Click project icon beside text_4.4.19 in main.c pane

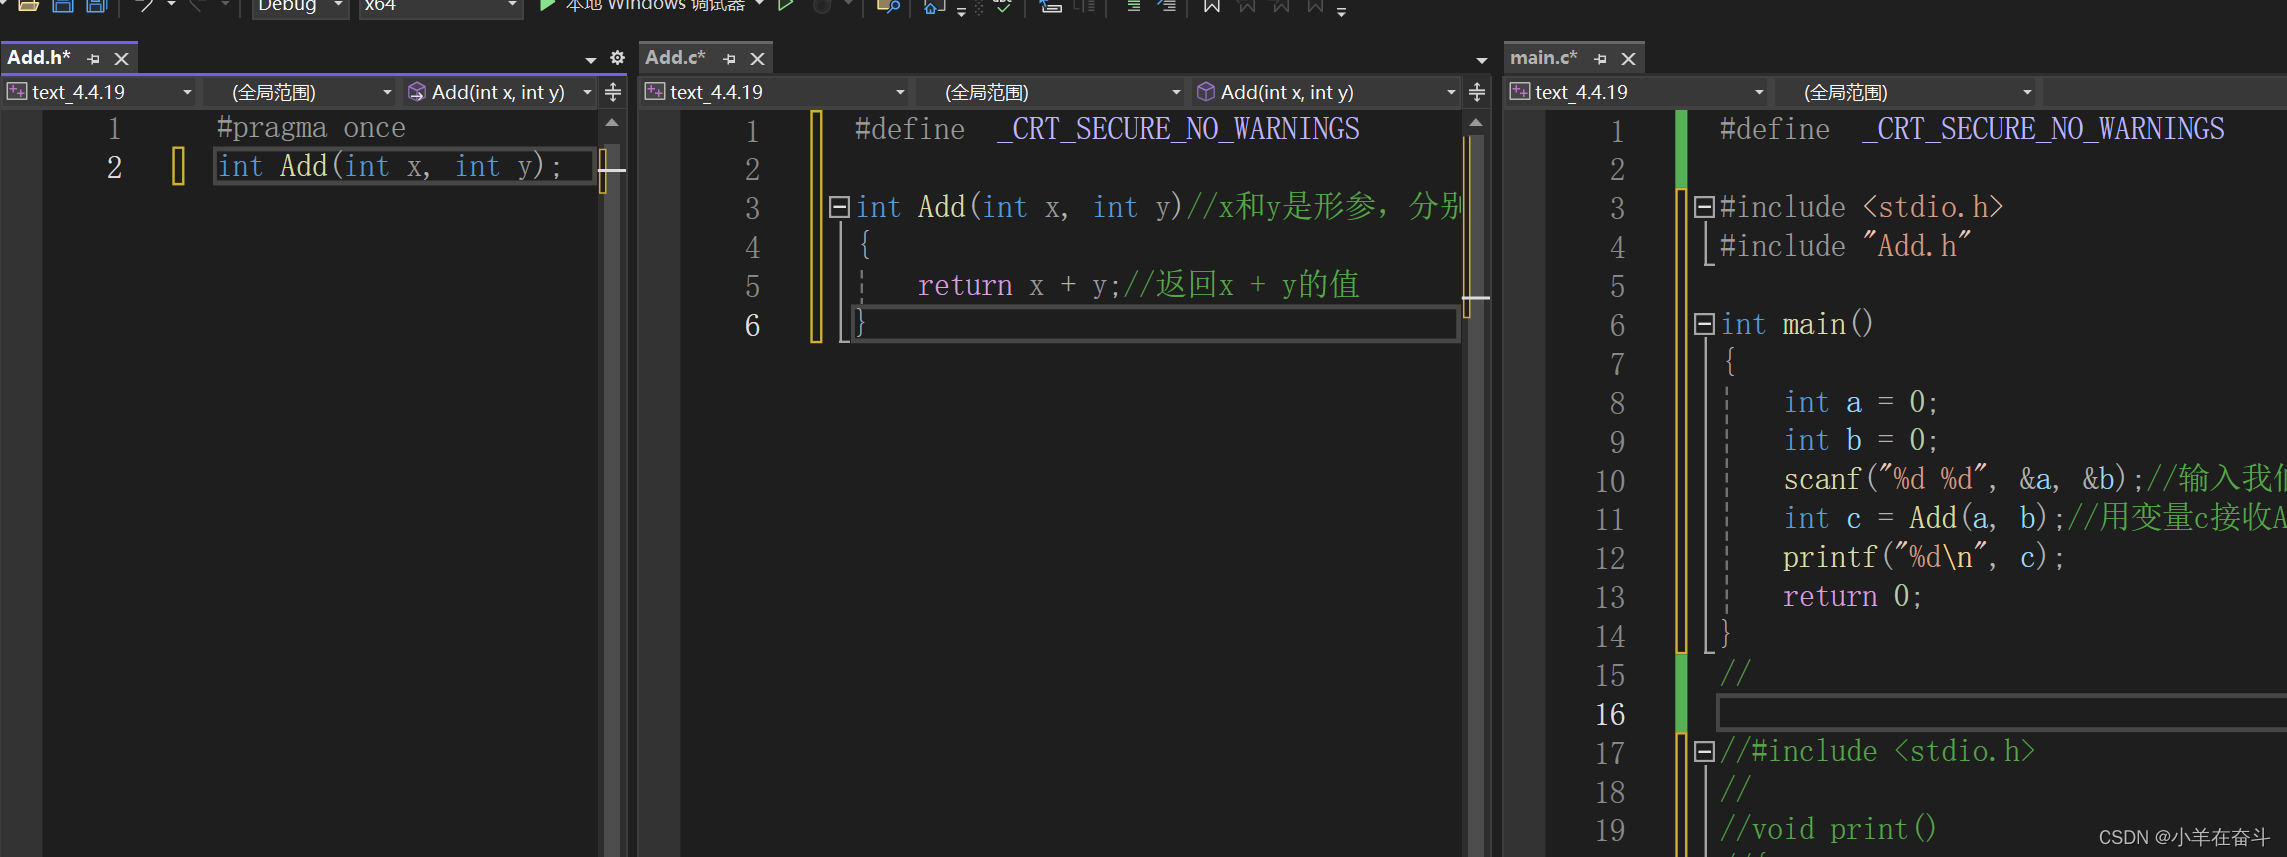1520,92
